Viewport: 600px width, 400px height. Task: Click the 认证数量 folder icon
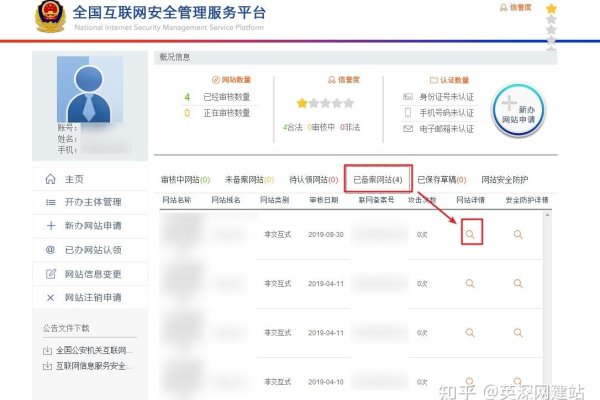click(434, 80)
